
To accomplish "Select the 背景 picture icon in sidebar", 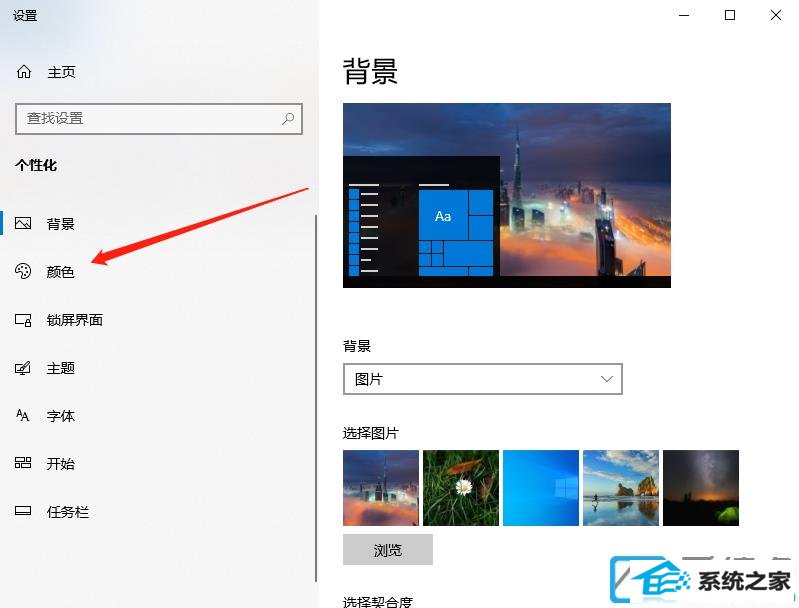I will click(x=23, y=223).
